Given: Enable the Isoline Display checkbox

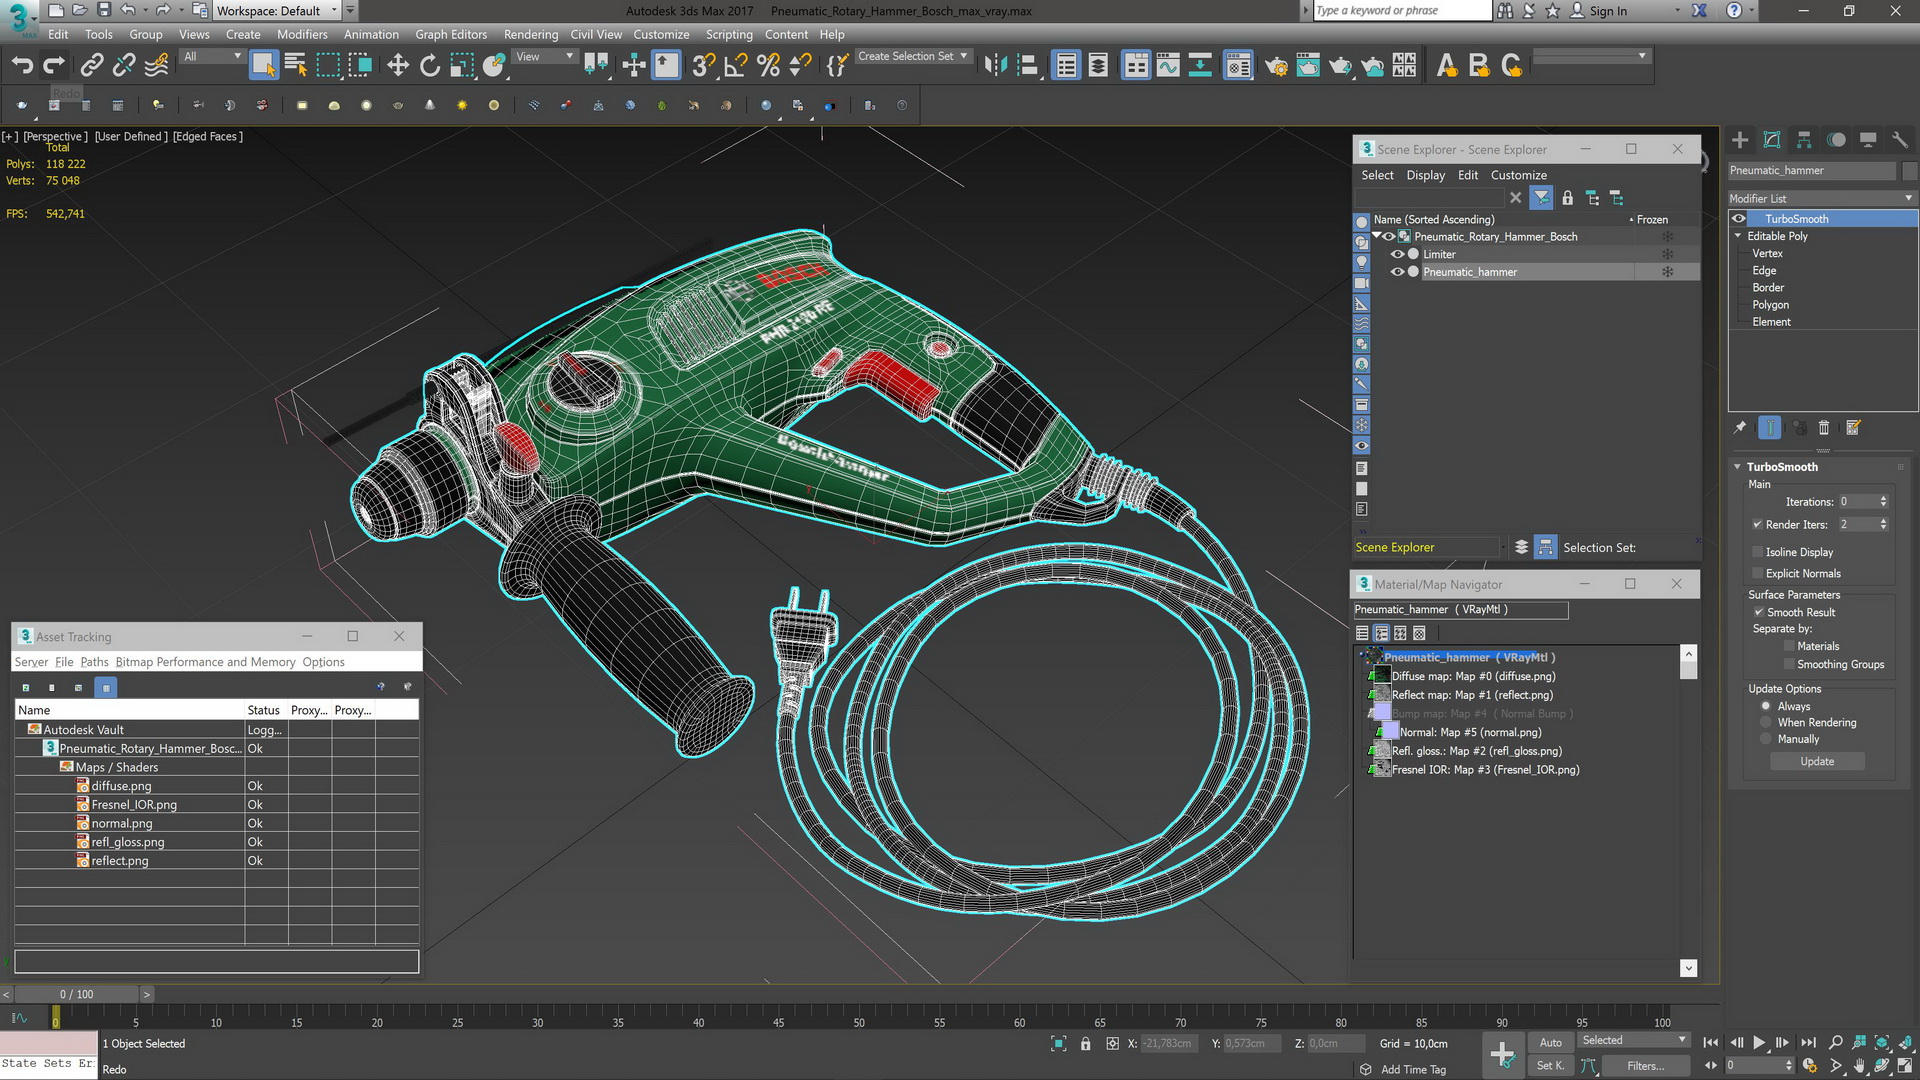Looking at the screenshot, I should [x=1757, y=552].
